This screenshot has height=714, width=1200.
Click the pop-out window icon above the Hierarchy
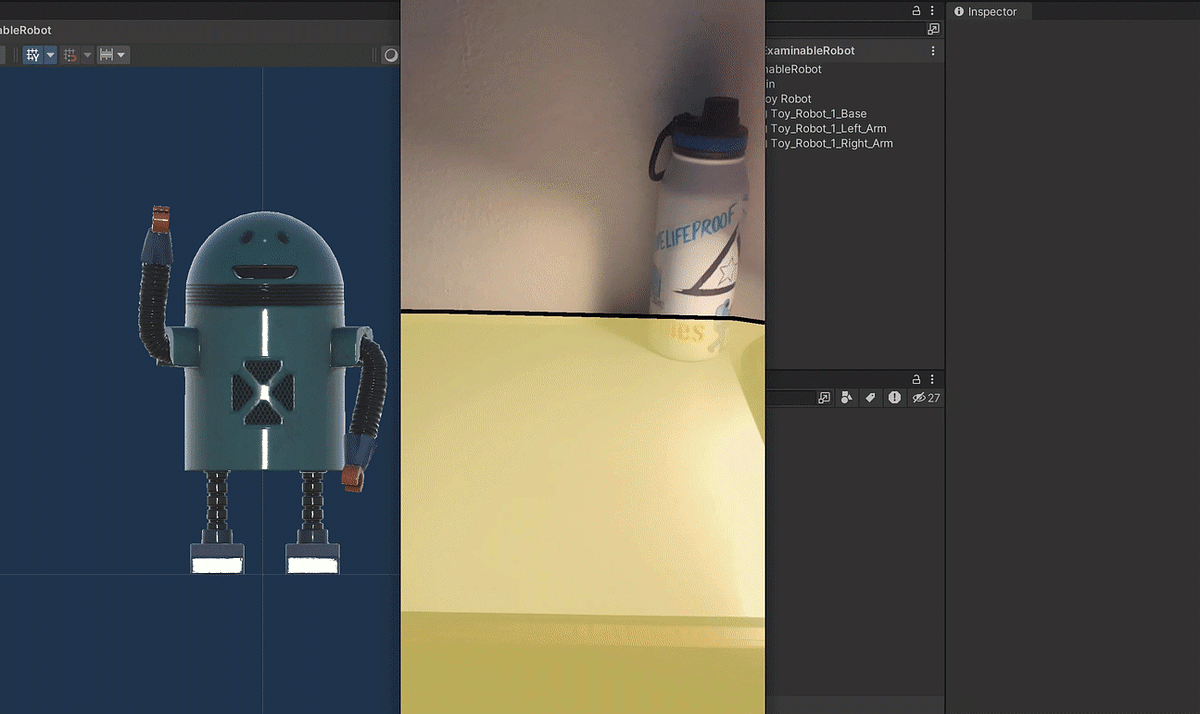[x=933, y=29]
